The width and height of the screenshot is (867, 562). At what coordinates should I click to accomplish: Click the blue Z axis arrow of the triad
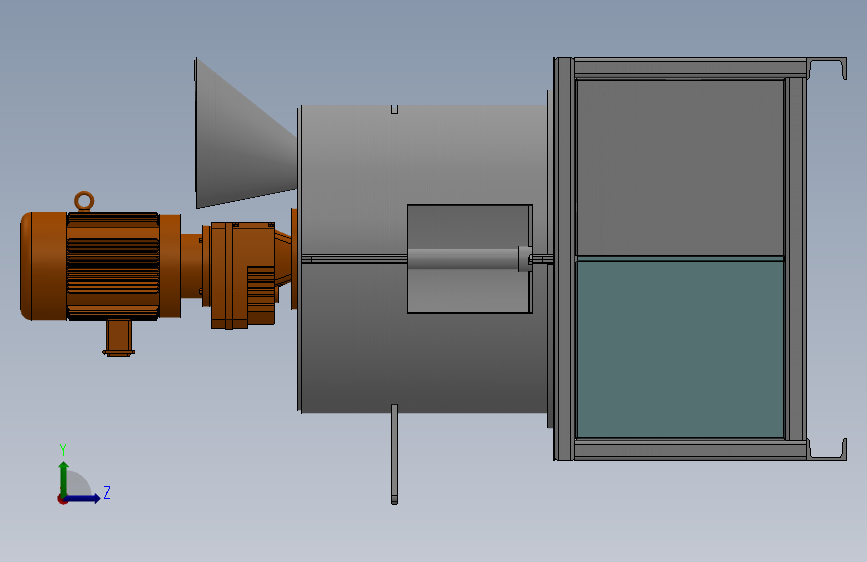point(83,498)
